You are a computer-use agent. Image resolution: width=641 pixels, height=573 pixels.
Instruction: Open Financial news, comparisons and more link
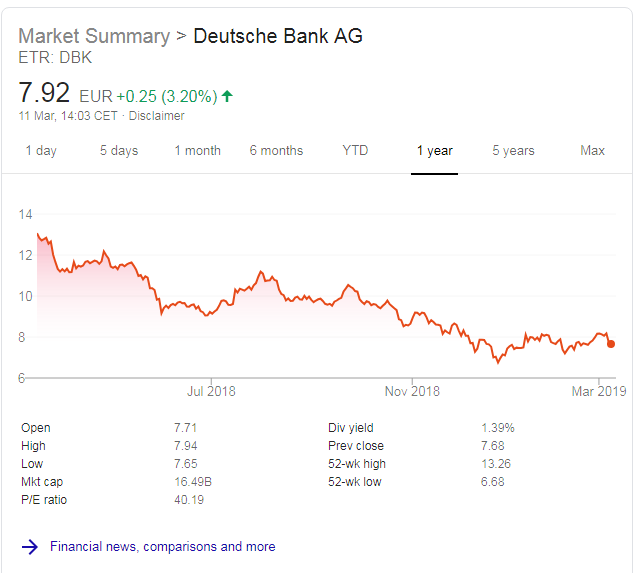163,547
